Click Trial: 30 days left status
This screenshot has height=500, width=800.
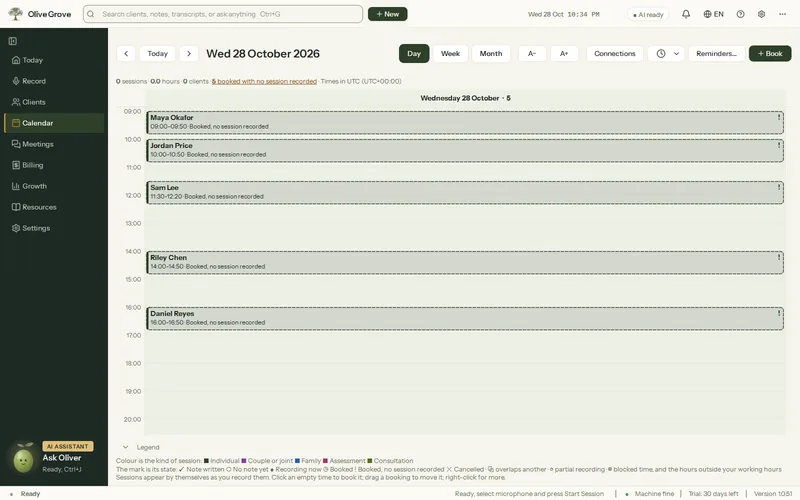pyautogui.click(x=713, y=494)
